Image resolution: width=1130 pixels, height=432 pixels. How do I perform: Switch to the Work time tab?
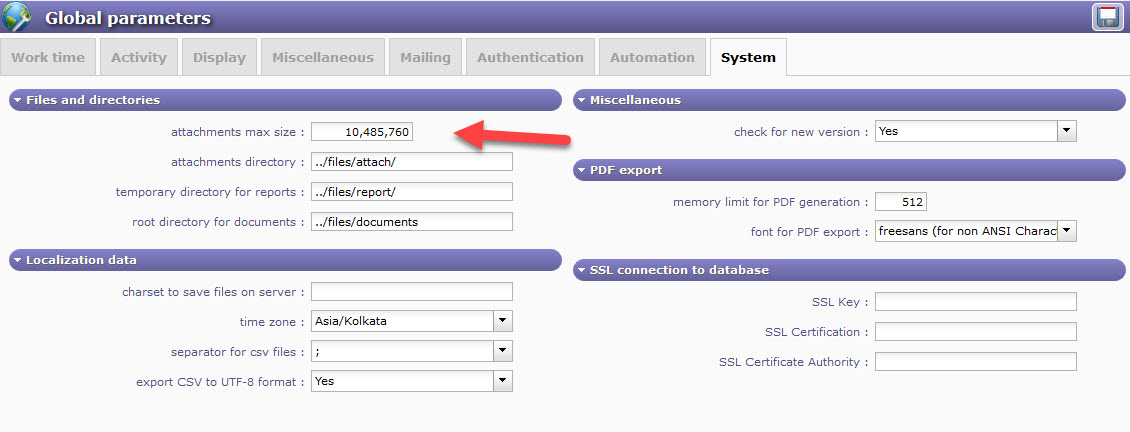[48, 57]
